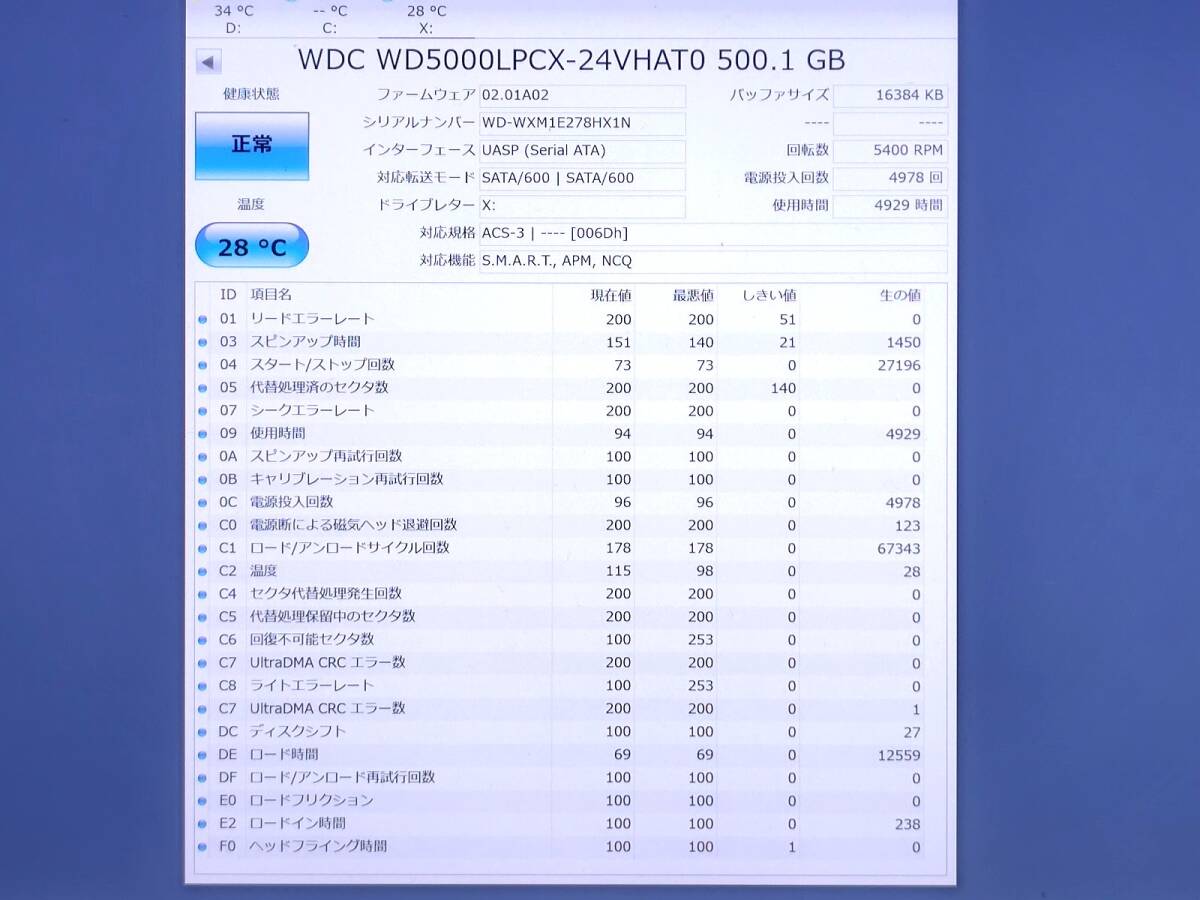The width and height of the screenshot is (1200, 900).
Task: Click status dot for C1 ロード/アンロードサイクル回数
Action: pyautogui.click(x=202, y=550)
